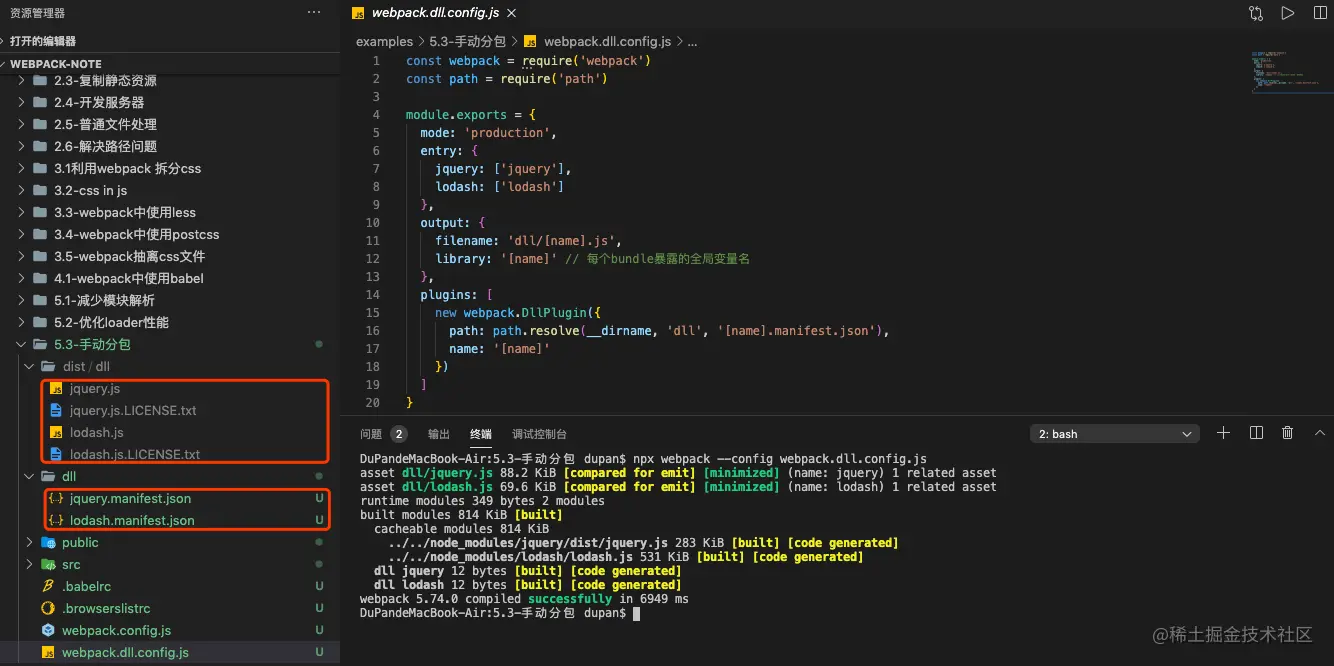Click line number 15 in the gutter
Screen dimensions: 1334x666
pyautogui.click(x=373, y=312)
